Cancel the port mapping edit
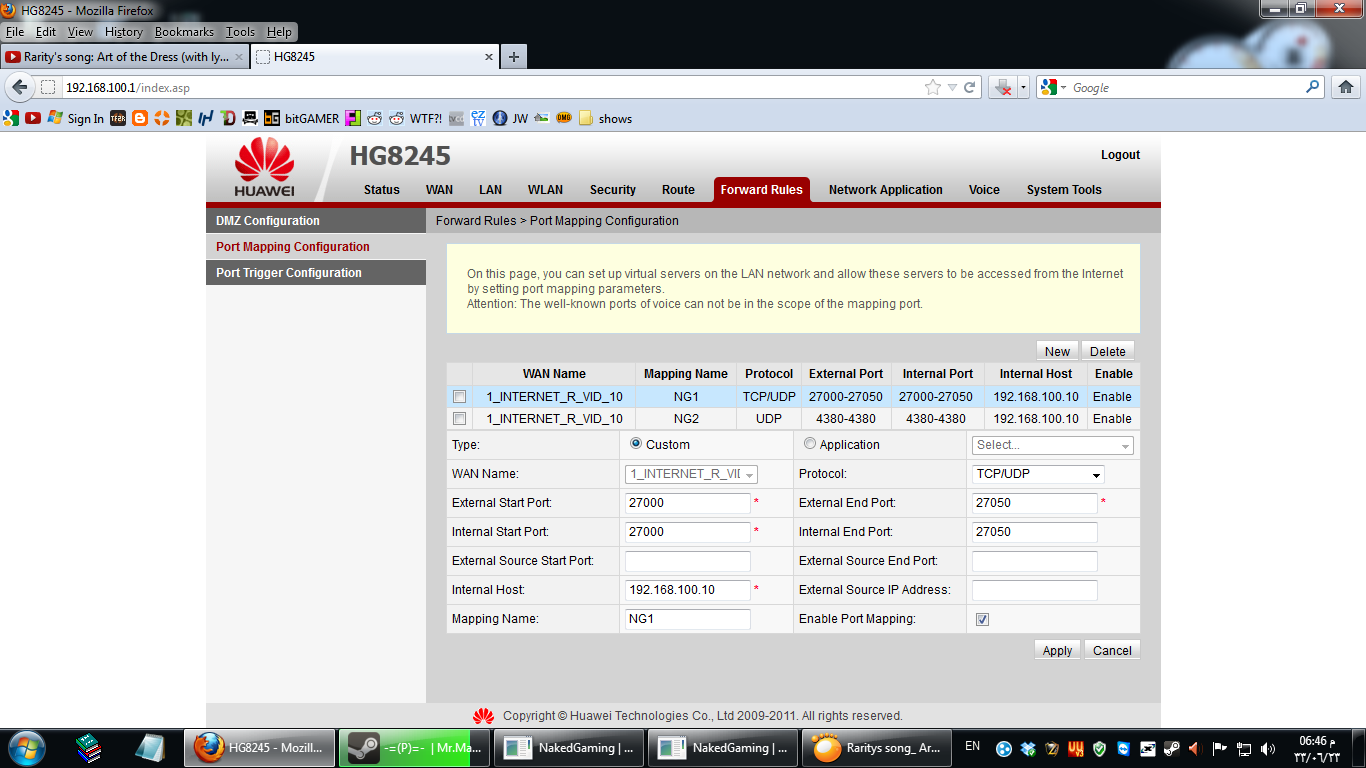The height and width of the screenshot is (768, 1366). tap(1112, 650)
